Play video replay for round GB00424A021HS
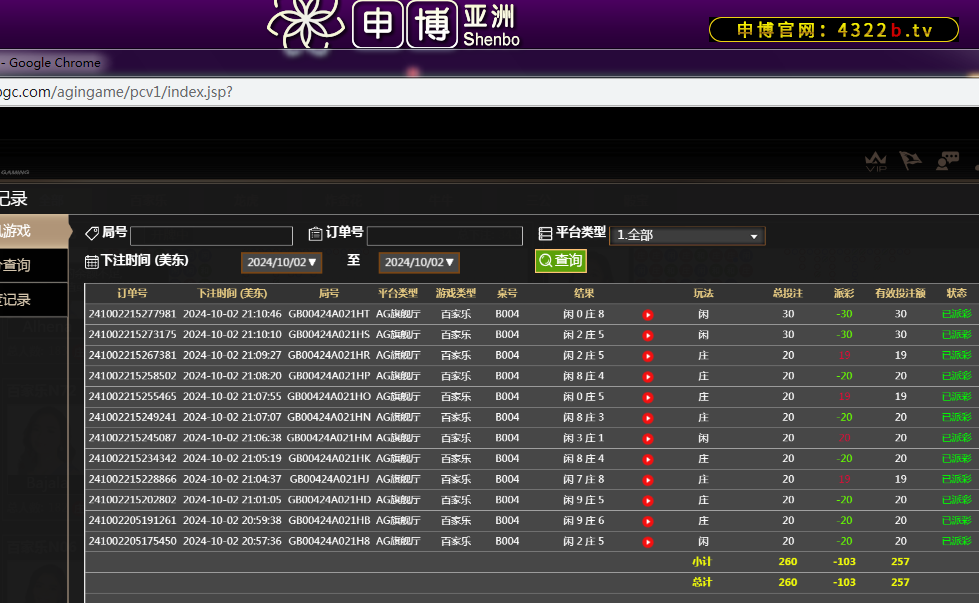 [648, 335]
